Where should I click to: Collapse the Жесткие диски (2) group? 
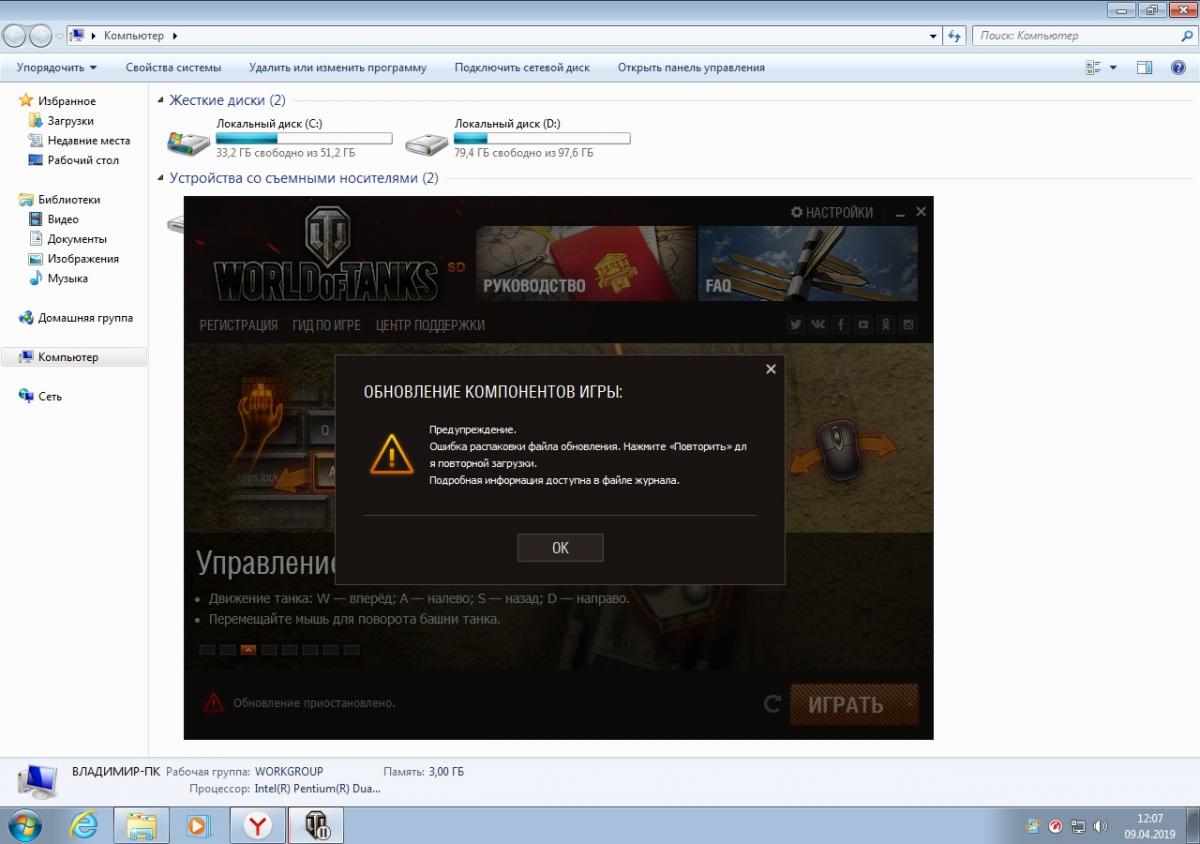coord(162,101)
